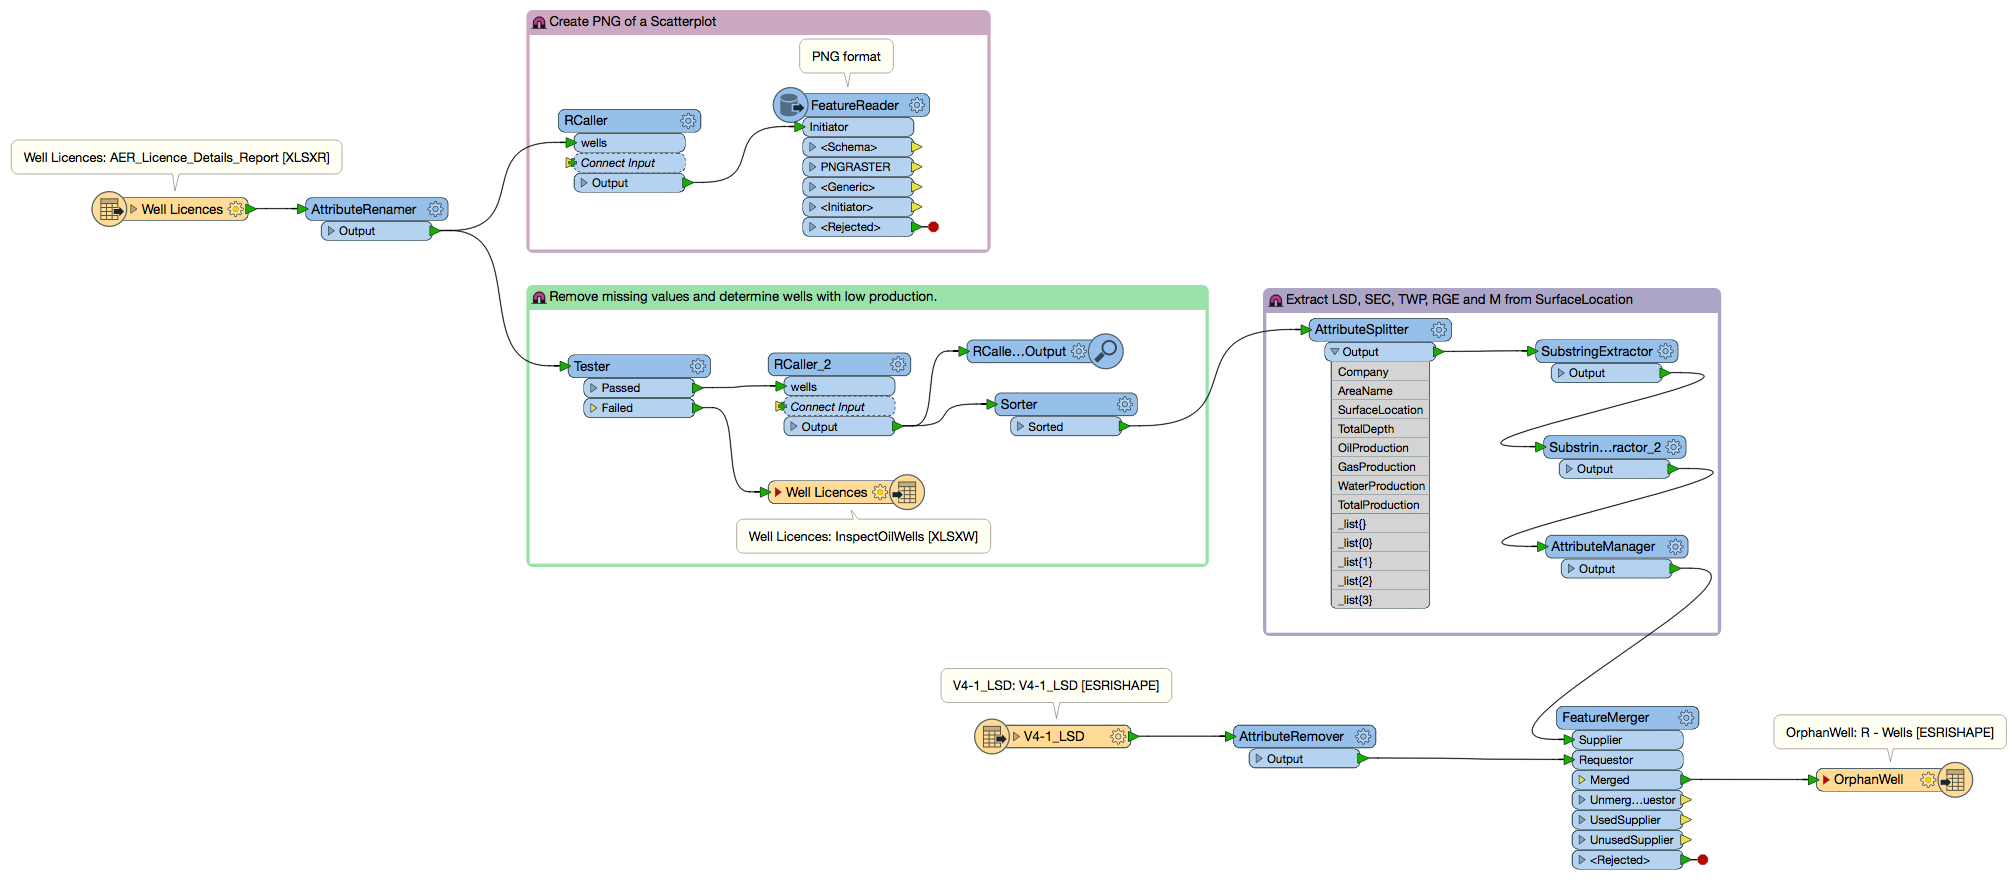Image resolution: width=2016 pixels, height=888 pixels.
Task: Select the V4-1_LSD ESRISHAPE annotation
Action: 1056,686
